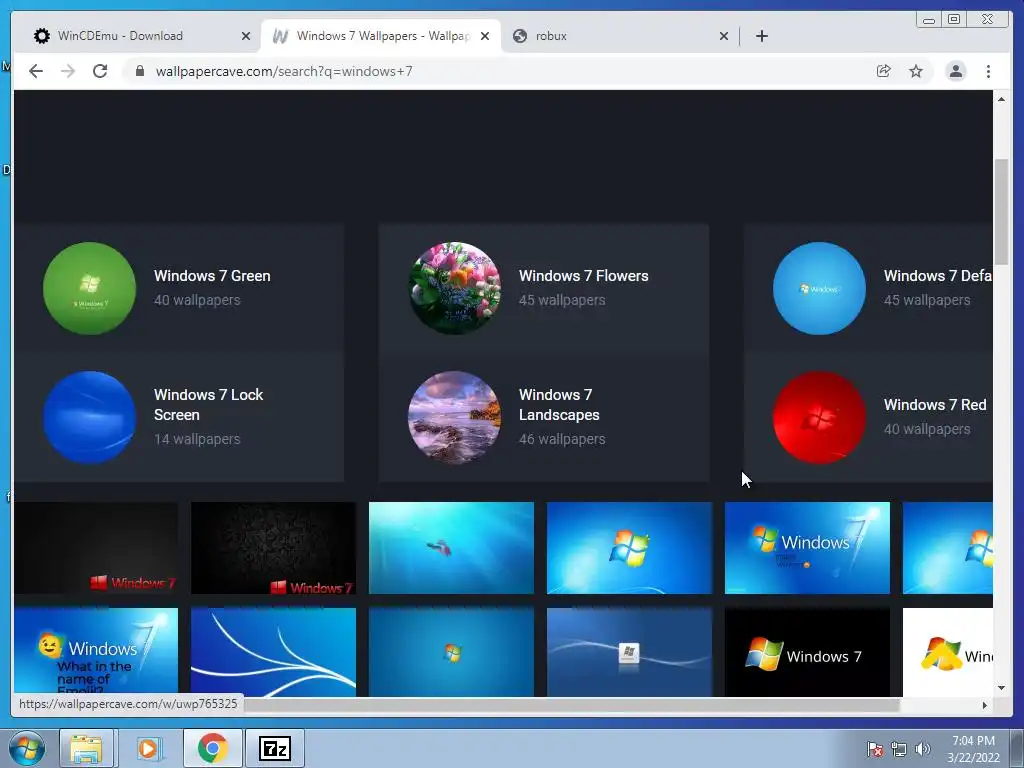The height and width of the screenshot is (768, 1024).
Task: Click the horizontal scrollbar right arrow
Action: tap(985, 705)
